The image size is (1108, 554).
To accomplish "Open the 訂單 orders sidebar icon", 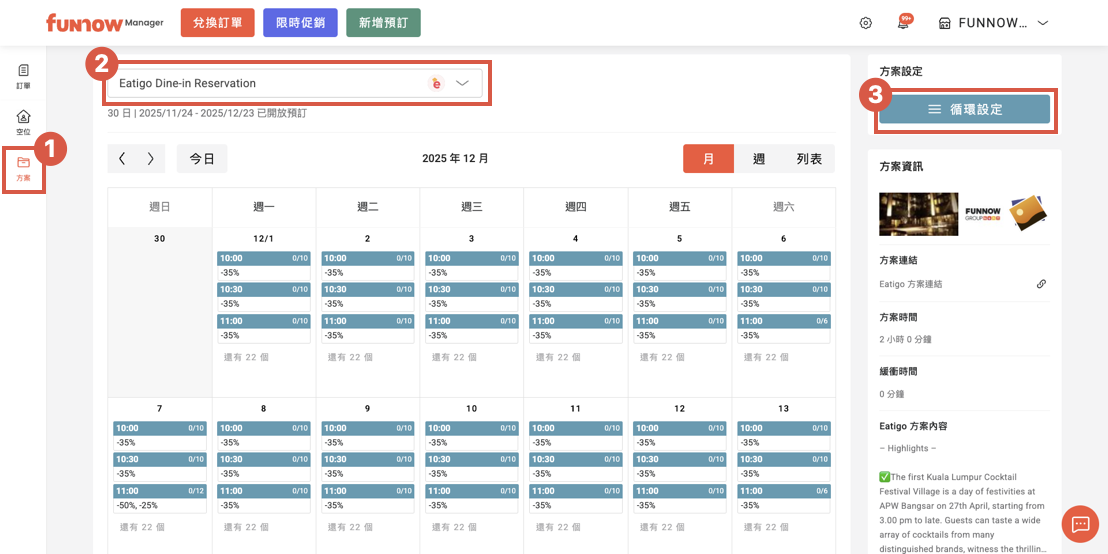I will (x=23, y=75).
